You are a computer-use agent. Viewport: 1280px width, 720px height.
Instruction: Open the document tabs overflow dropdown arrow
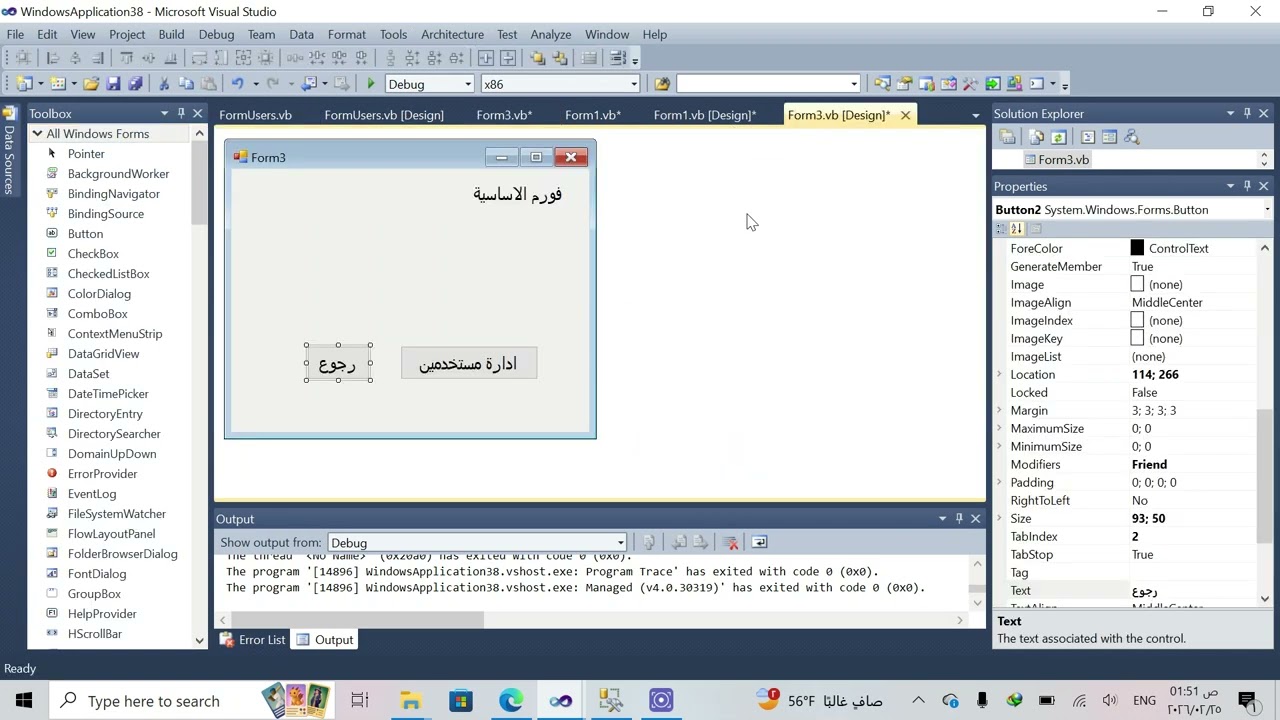pyautogui.click(x=975, y=115)
